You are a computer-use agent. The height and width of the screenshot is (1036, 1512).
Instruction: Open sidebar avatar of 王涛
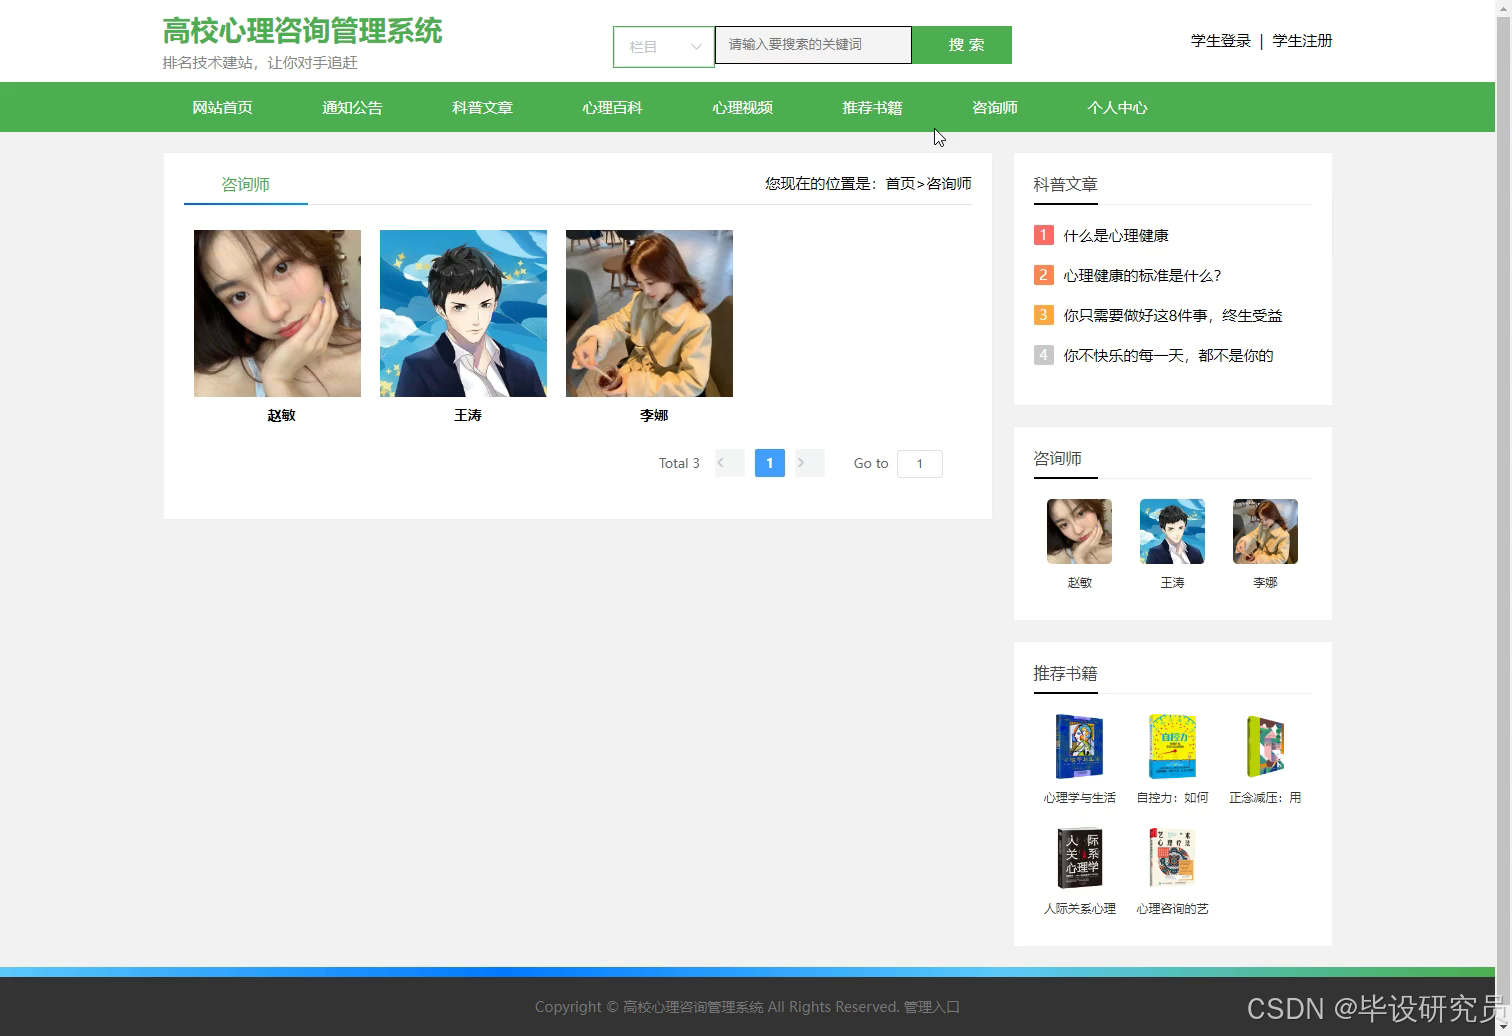(x=1172, y=532)
